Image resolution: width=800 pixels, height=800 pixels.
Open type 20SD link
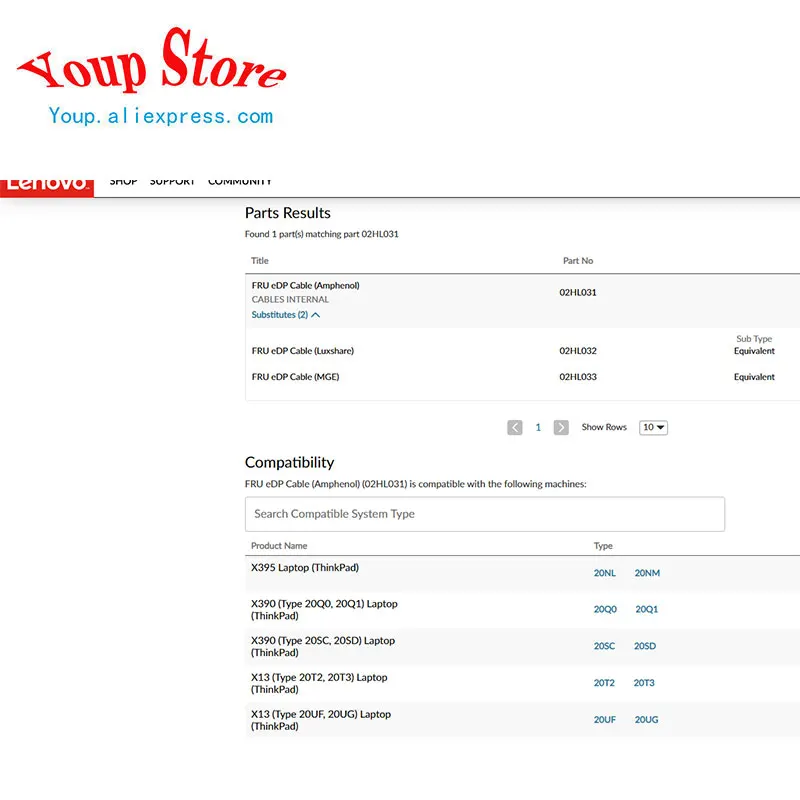645,646
